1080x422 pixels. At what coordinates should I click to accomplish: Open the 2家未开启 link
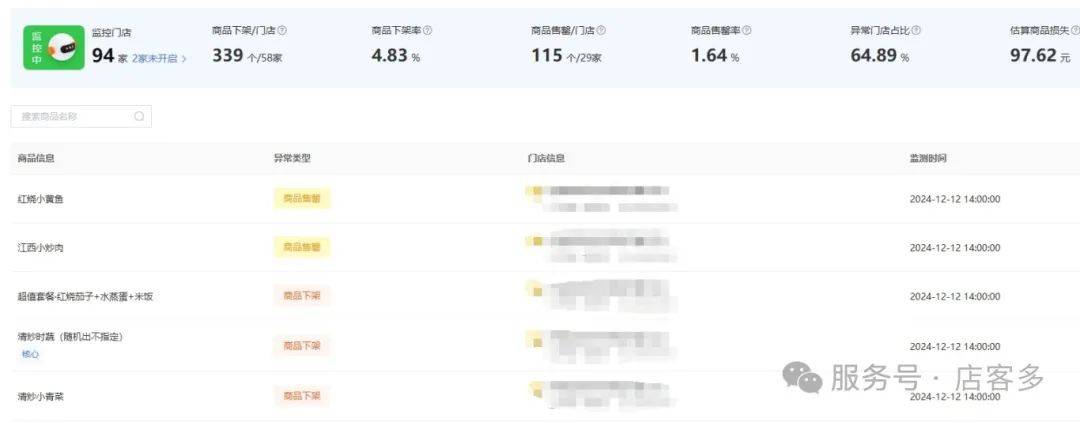click(x=155, y=59)
